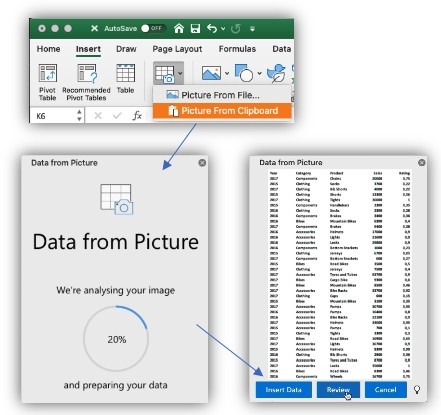
Task: Choose Picture From Clipboard menu entry
Action: click(x=222, y=111)
